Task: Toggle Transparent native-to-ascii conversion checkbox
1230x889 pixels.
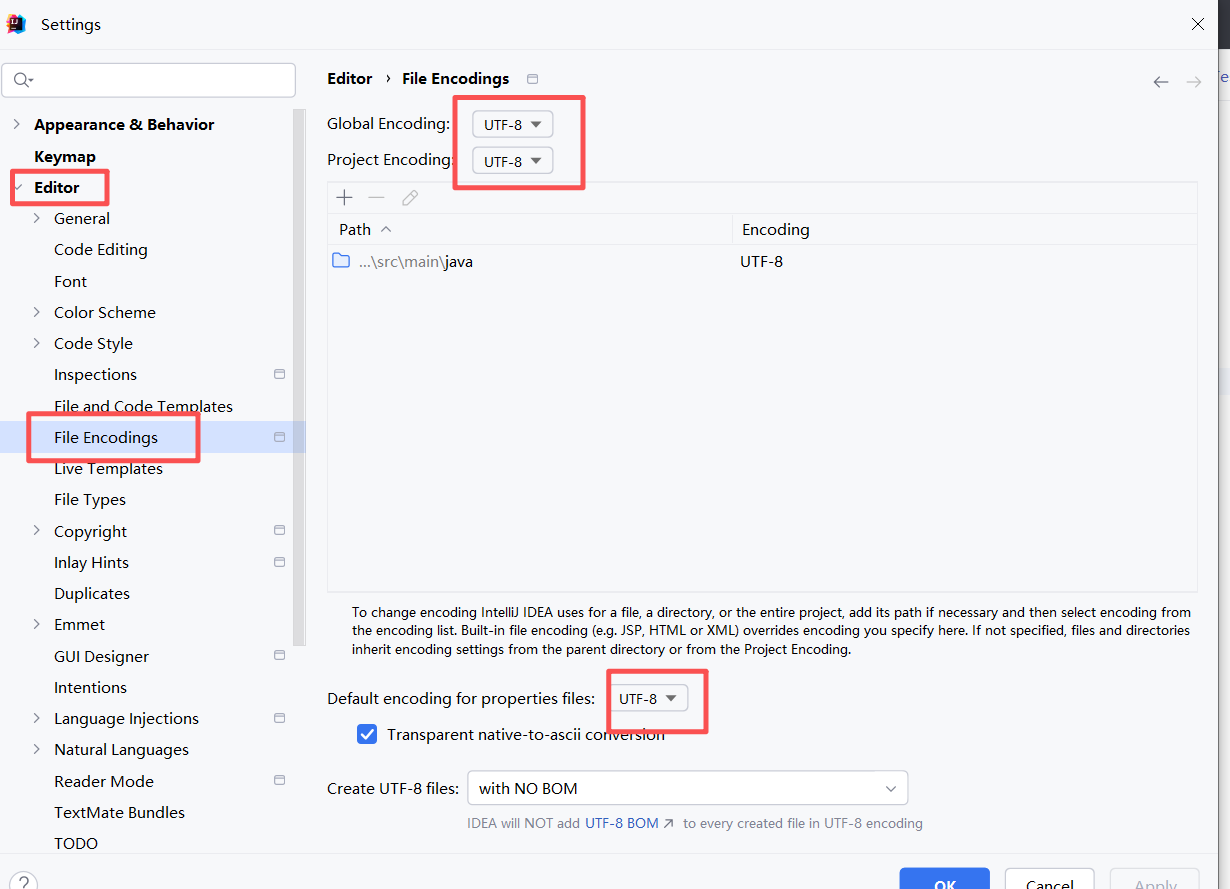Action: click(x=367, y=734)
